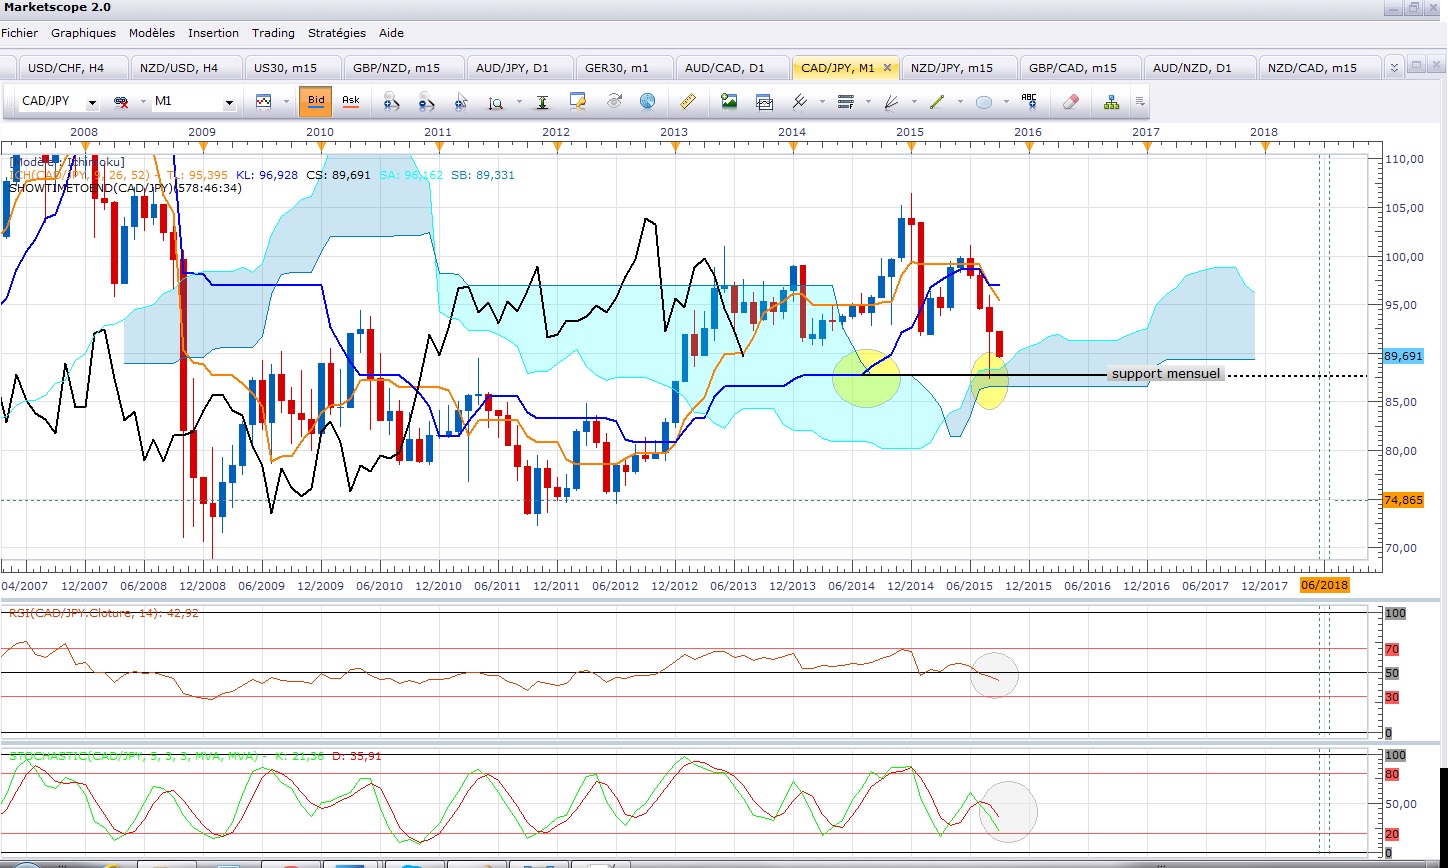Switch to the NZD/JPY, m15 tab
Screen dimensions: 1448x868
click(x=958, y=68)
